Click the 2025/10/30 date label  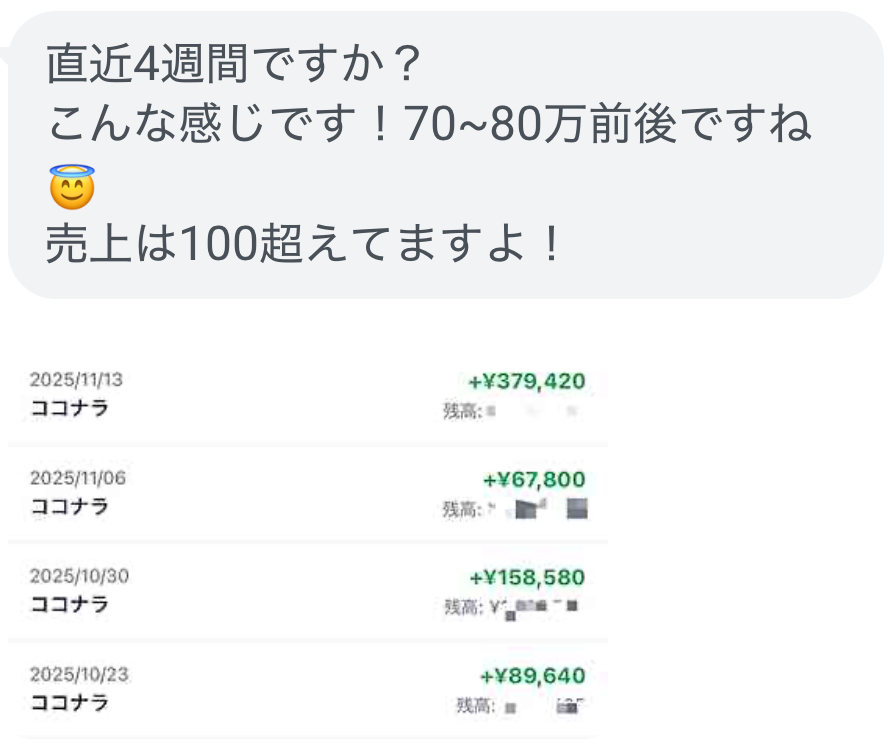(x=79, y=576)
